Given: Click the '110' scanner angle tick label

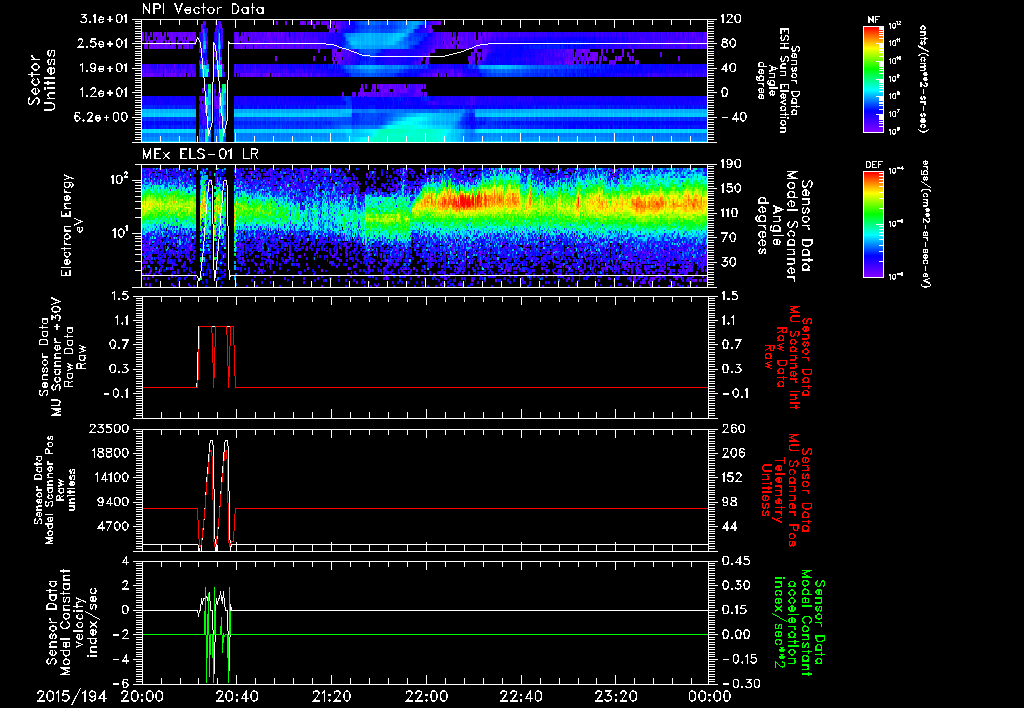Looking at the screenshot, I should (x=731, y=213).
